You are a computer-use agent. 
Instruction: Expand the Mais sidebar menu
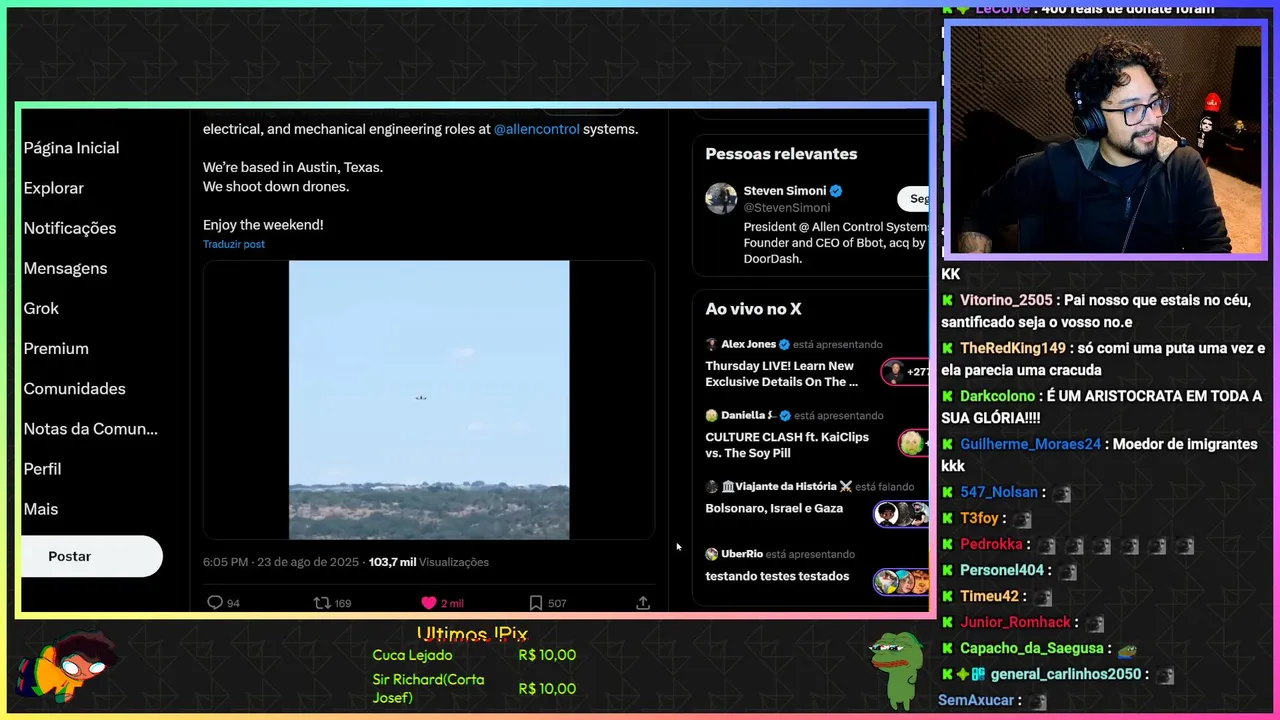click(40, 508)
